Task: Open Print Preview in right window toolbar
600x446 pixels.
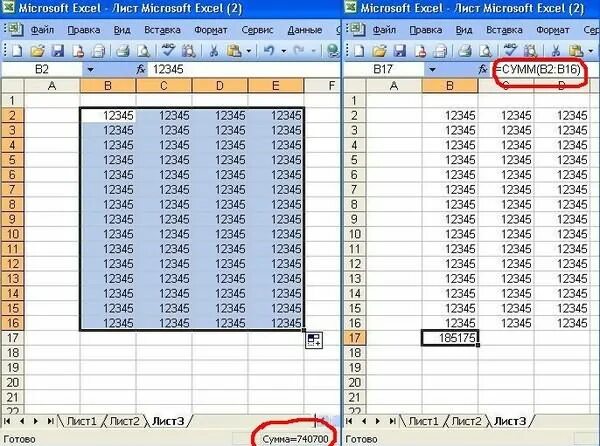Action: [486, 50]
